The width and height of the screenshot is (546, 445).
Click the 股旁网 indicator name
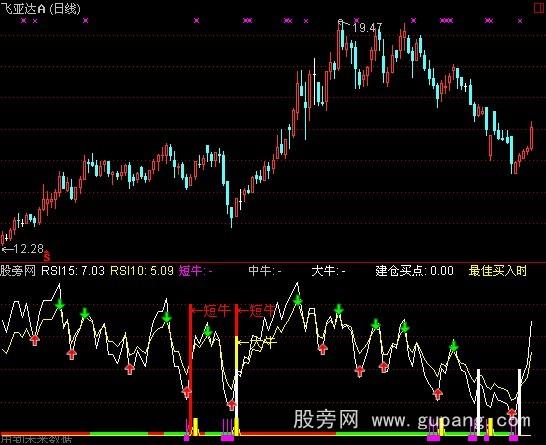pos(18,271)
